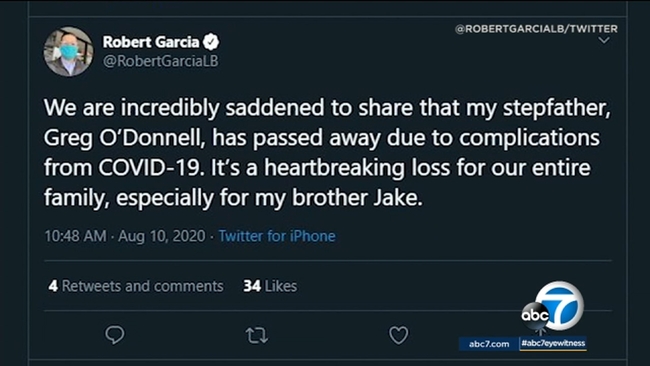
Task: Click the abc7.com label
Action: click(x=489, y=344)
